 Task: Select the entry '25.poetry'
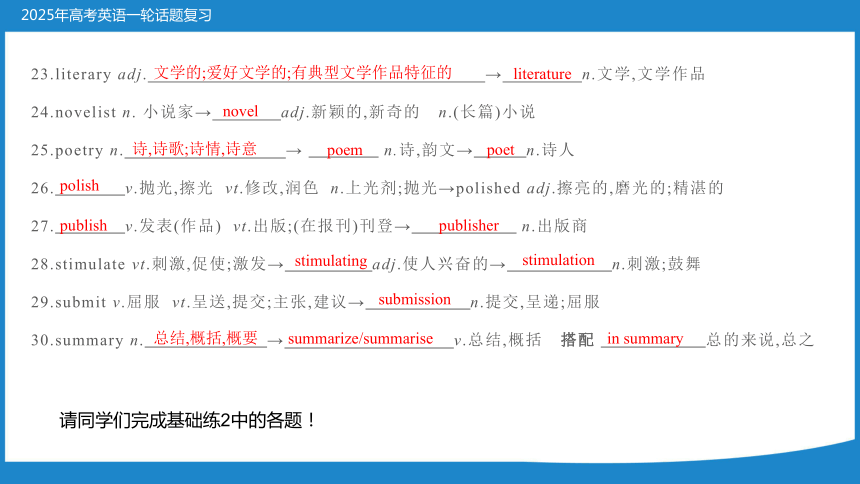point(67,150)
